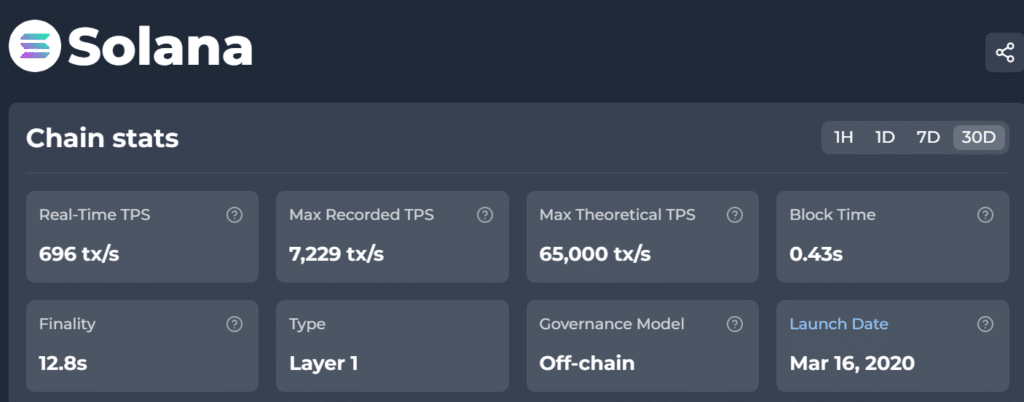Select the 1H time range
This screenshot has width=1024, height=402.
843,138
